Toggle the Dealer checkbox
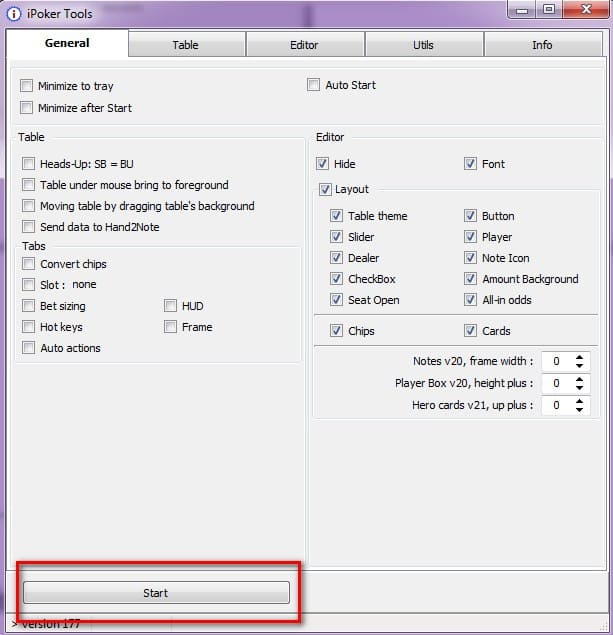This screenshot has height=635, width=613. [x=336, y=258]
